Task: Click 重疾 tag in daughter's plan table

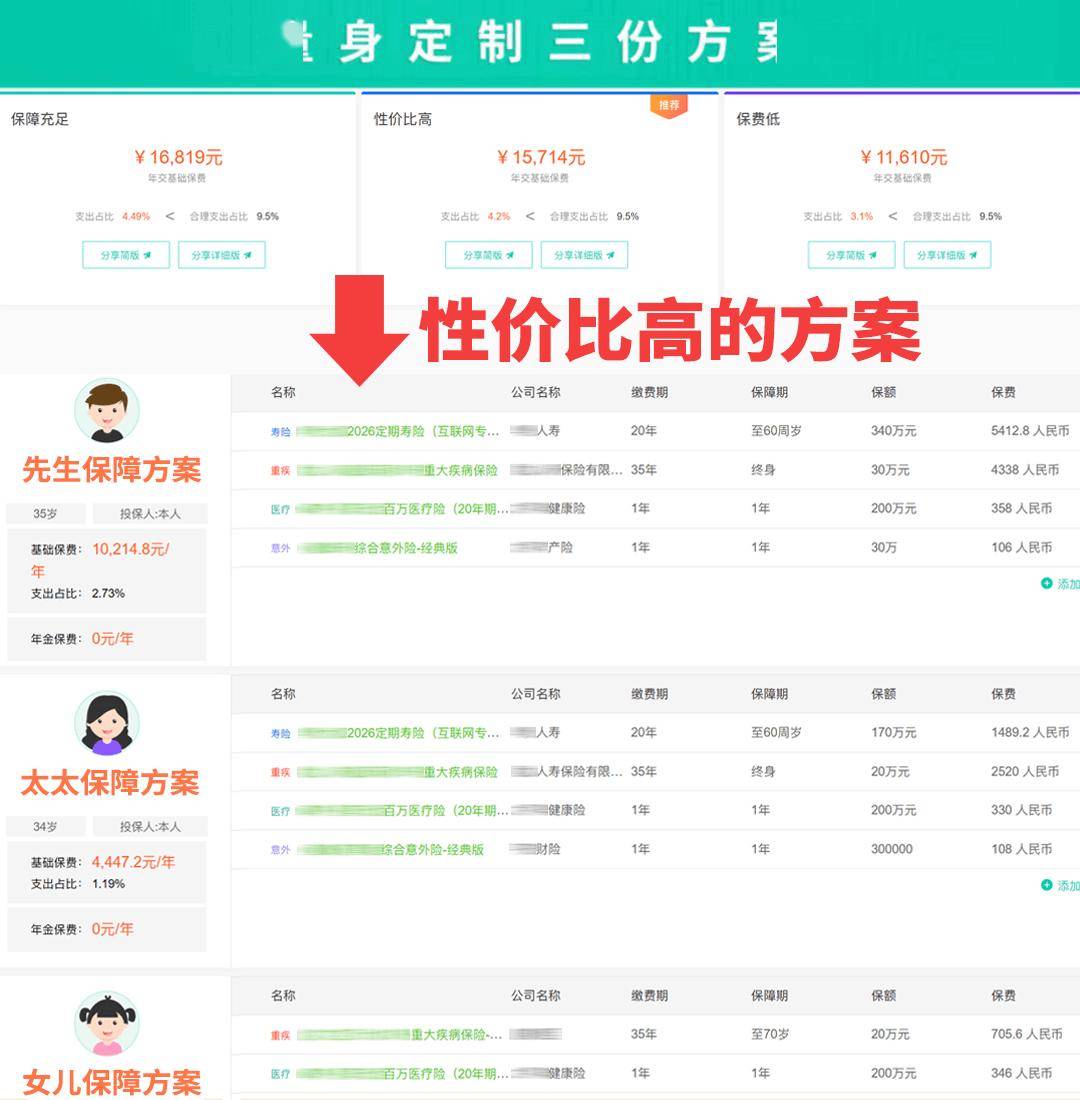Action: [280, 1035]
